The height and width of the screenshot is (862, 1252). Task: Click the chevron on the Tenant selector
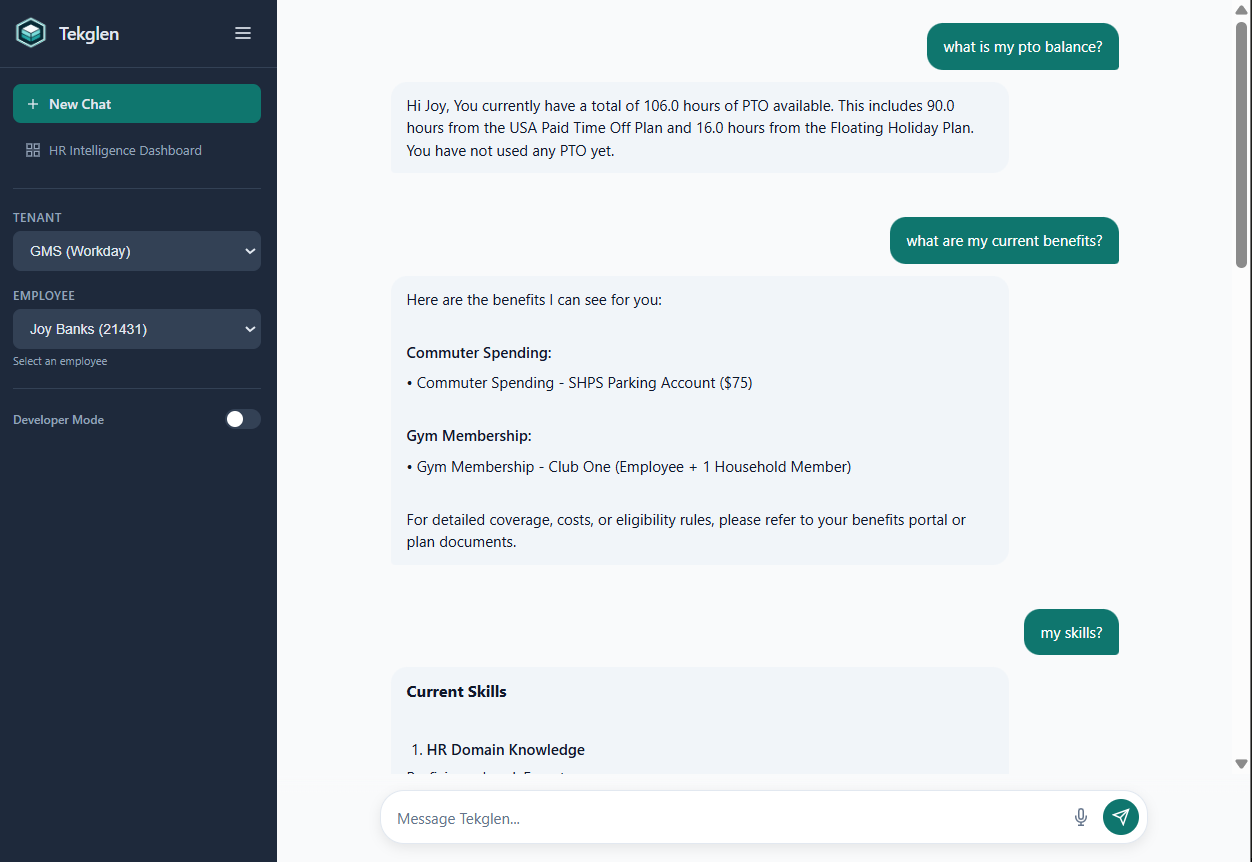250,251
